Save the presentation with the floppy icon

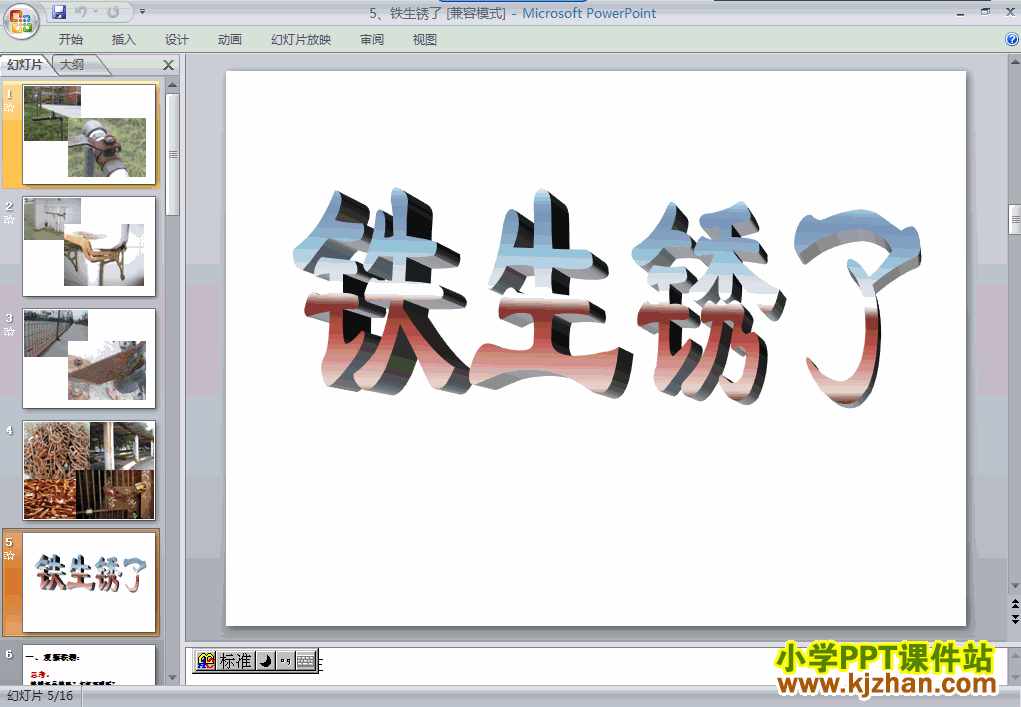click(59, 12)
